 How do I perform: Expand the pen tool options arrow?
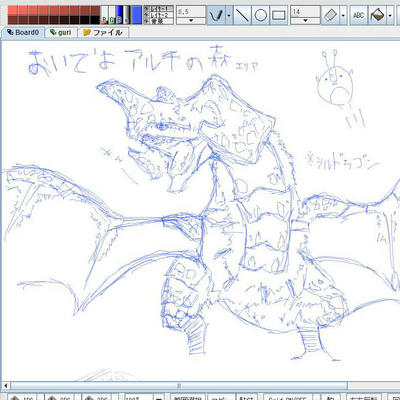pos(229,15)
